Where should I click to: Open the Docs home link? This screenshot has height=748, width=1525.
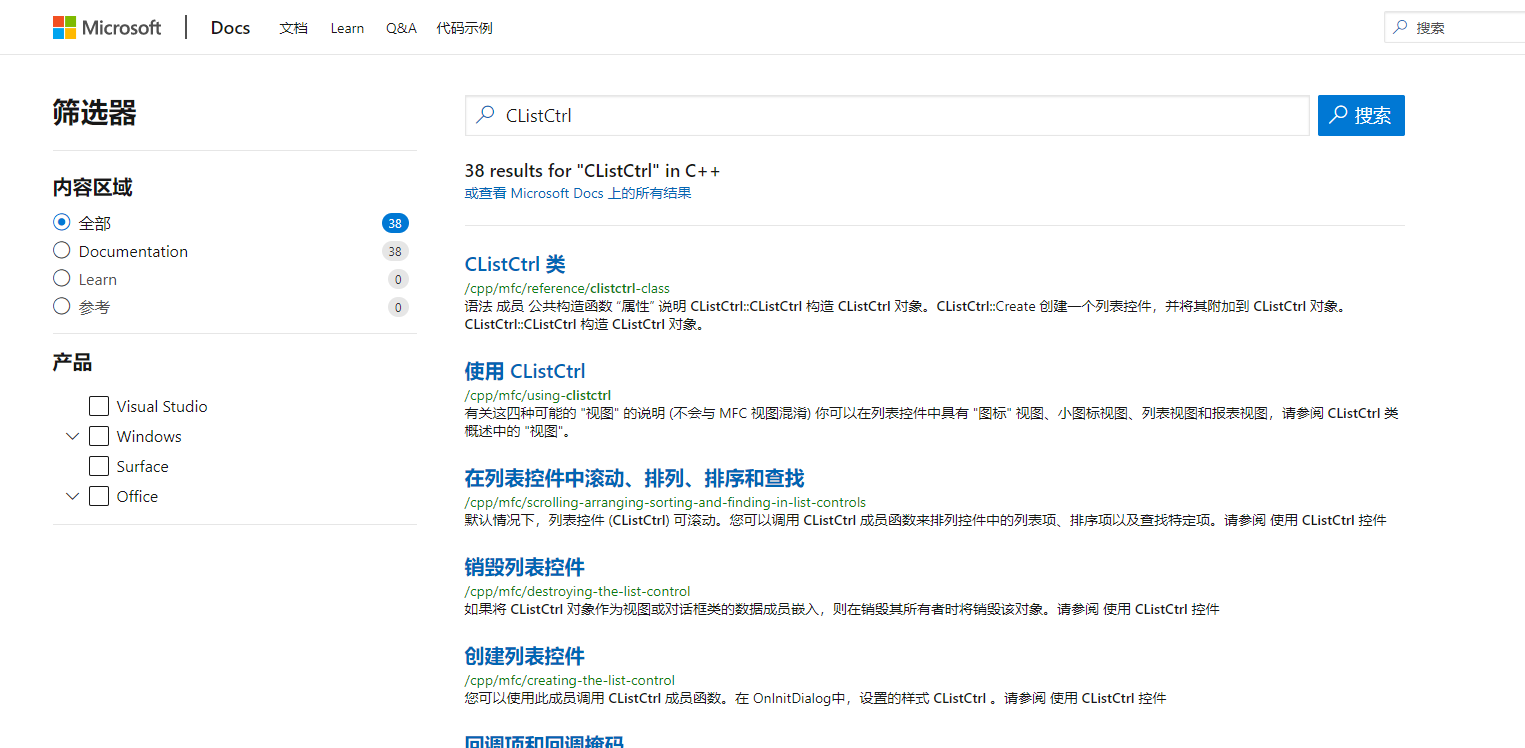click(230, 27)
